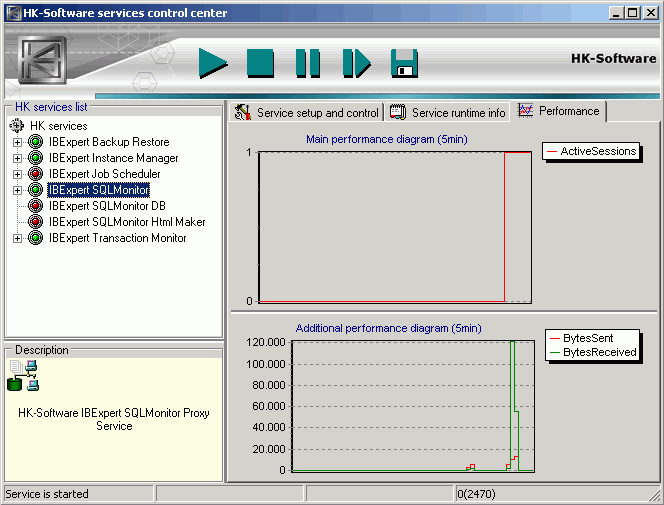Close the services control center window

pyautogui.click(x=651, y=13)
